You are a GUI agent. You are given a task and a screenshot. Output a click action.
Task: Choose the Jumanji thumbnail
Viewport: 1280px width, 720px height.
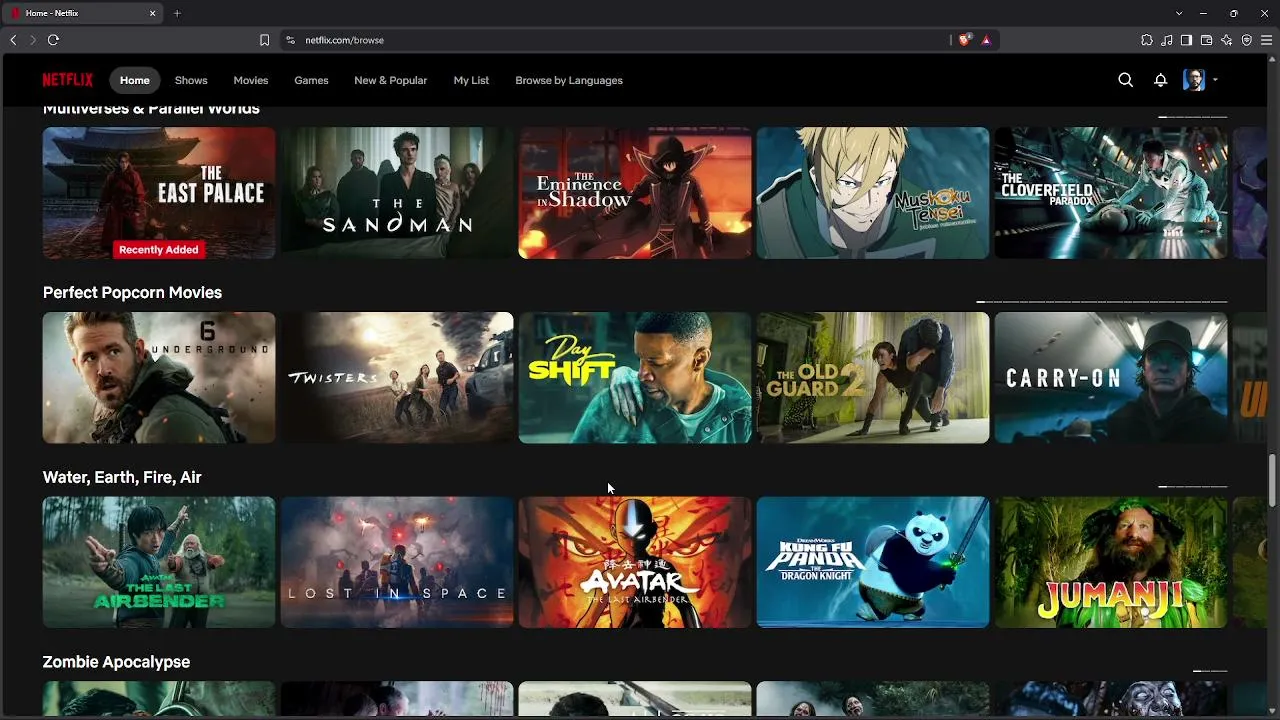pyautogui.click(x=1111, y=562)
